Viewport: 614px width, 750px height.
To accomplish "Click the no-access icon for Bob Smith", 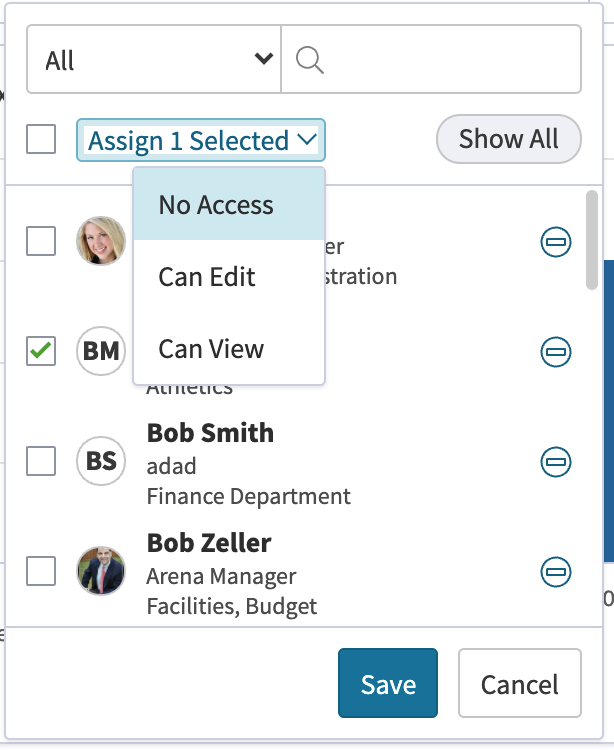I will tap(556, 462).
